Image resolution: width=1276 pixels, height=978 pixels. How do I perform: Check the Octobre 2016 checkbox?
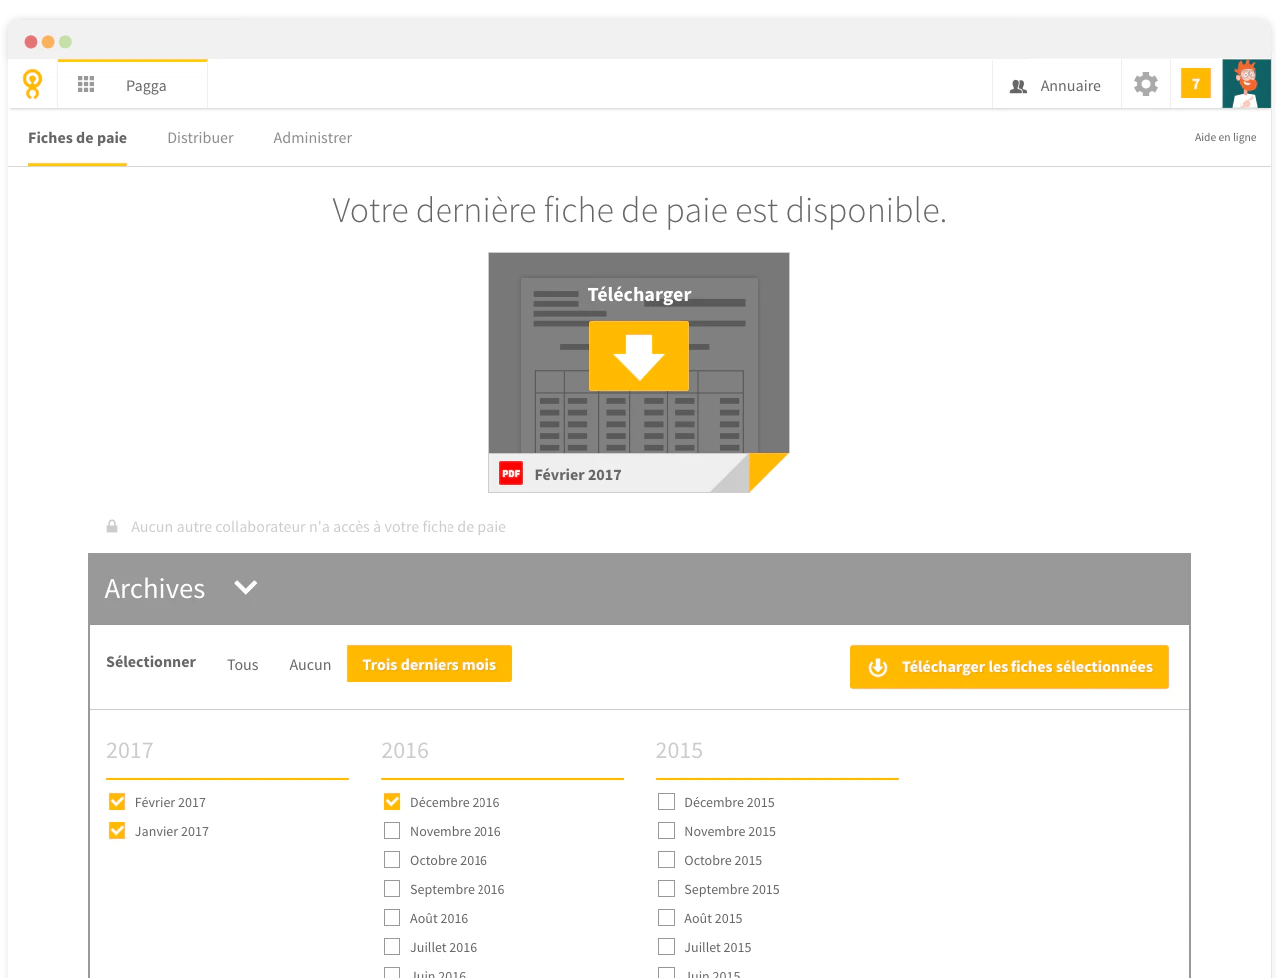click(392, 860)
